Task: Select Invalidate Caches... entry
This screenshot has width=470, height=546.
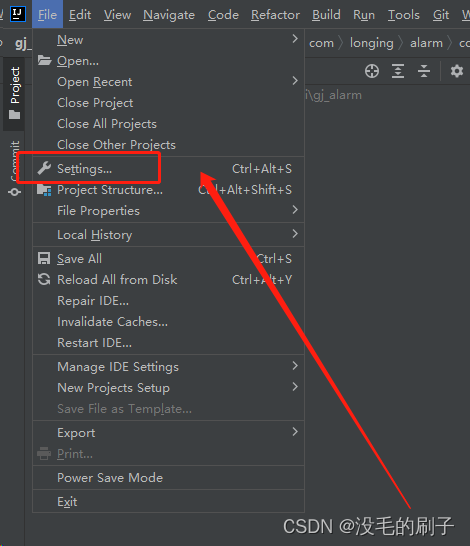Action: 169,322
